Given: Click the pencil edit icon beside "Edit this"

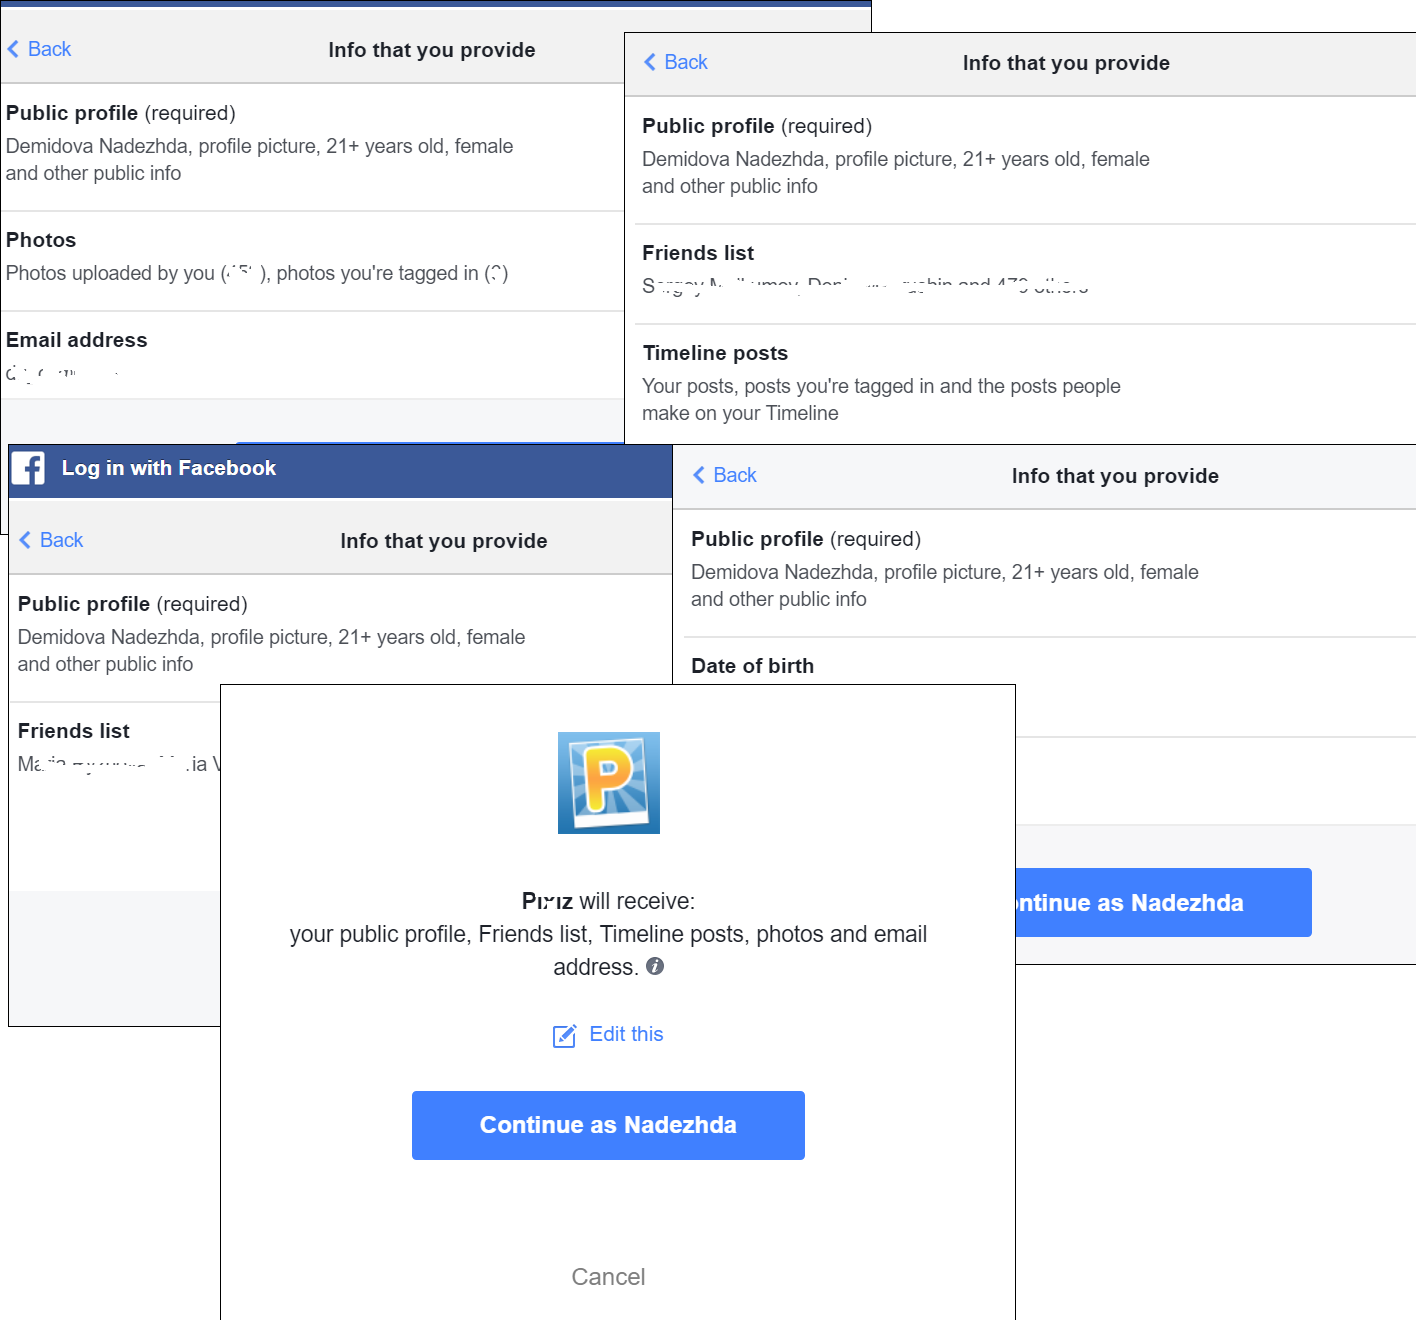Looking at the screenshot, I should 564,1035.
